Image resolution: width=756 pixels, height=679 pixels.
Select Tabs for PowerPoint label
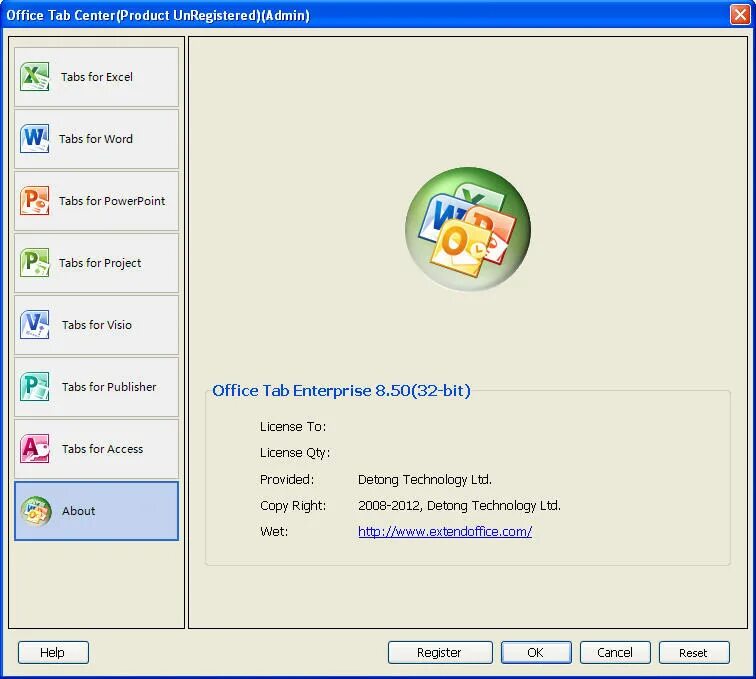tap(112, 201)
